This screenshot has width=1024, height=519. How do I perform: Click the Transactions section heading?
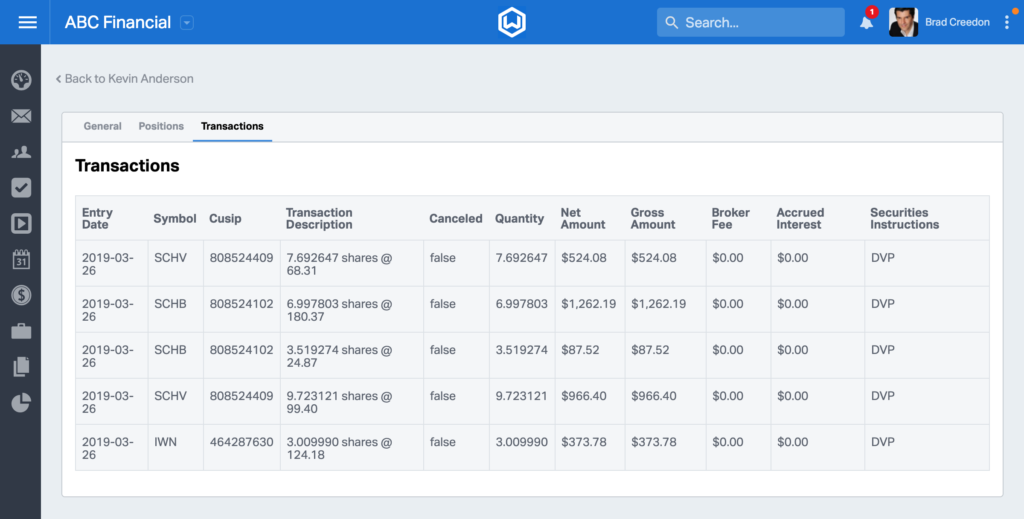point(127,166)
